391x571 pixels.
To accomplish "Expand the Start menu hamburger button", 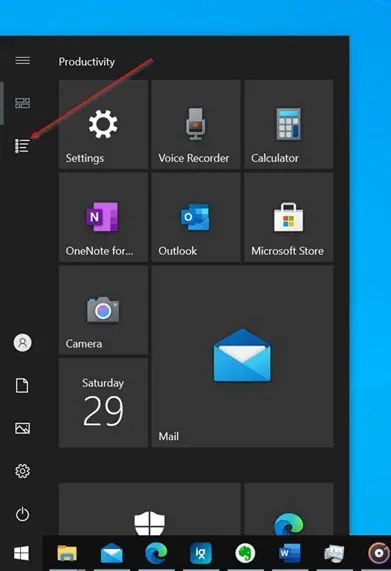I will click(x=23, y=60).
